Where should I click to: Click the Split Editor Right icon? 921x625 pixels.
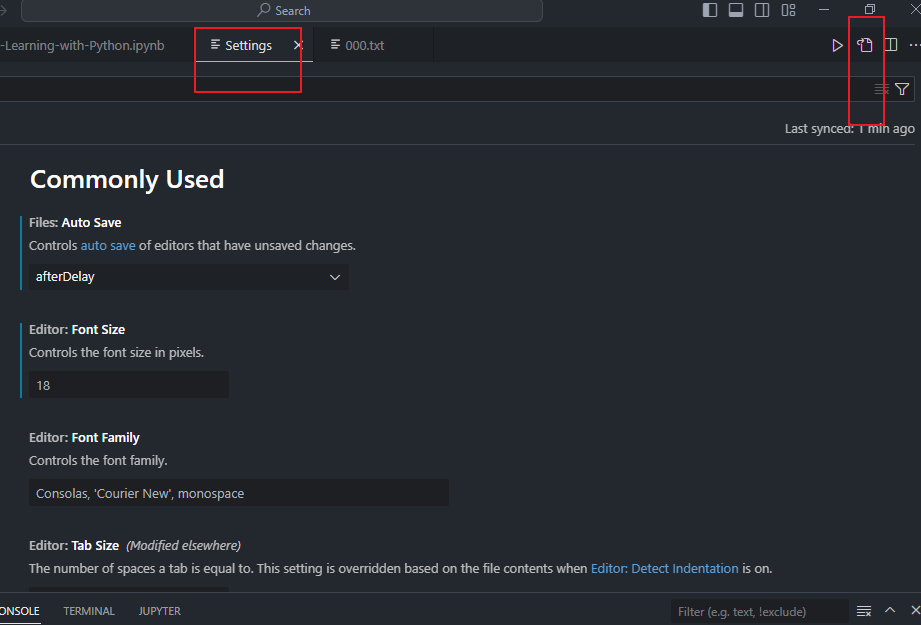pos(890,45)
